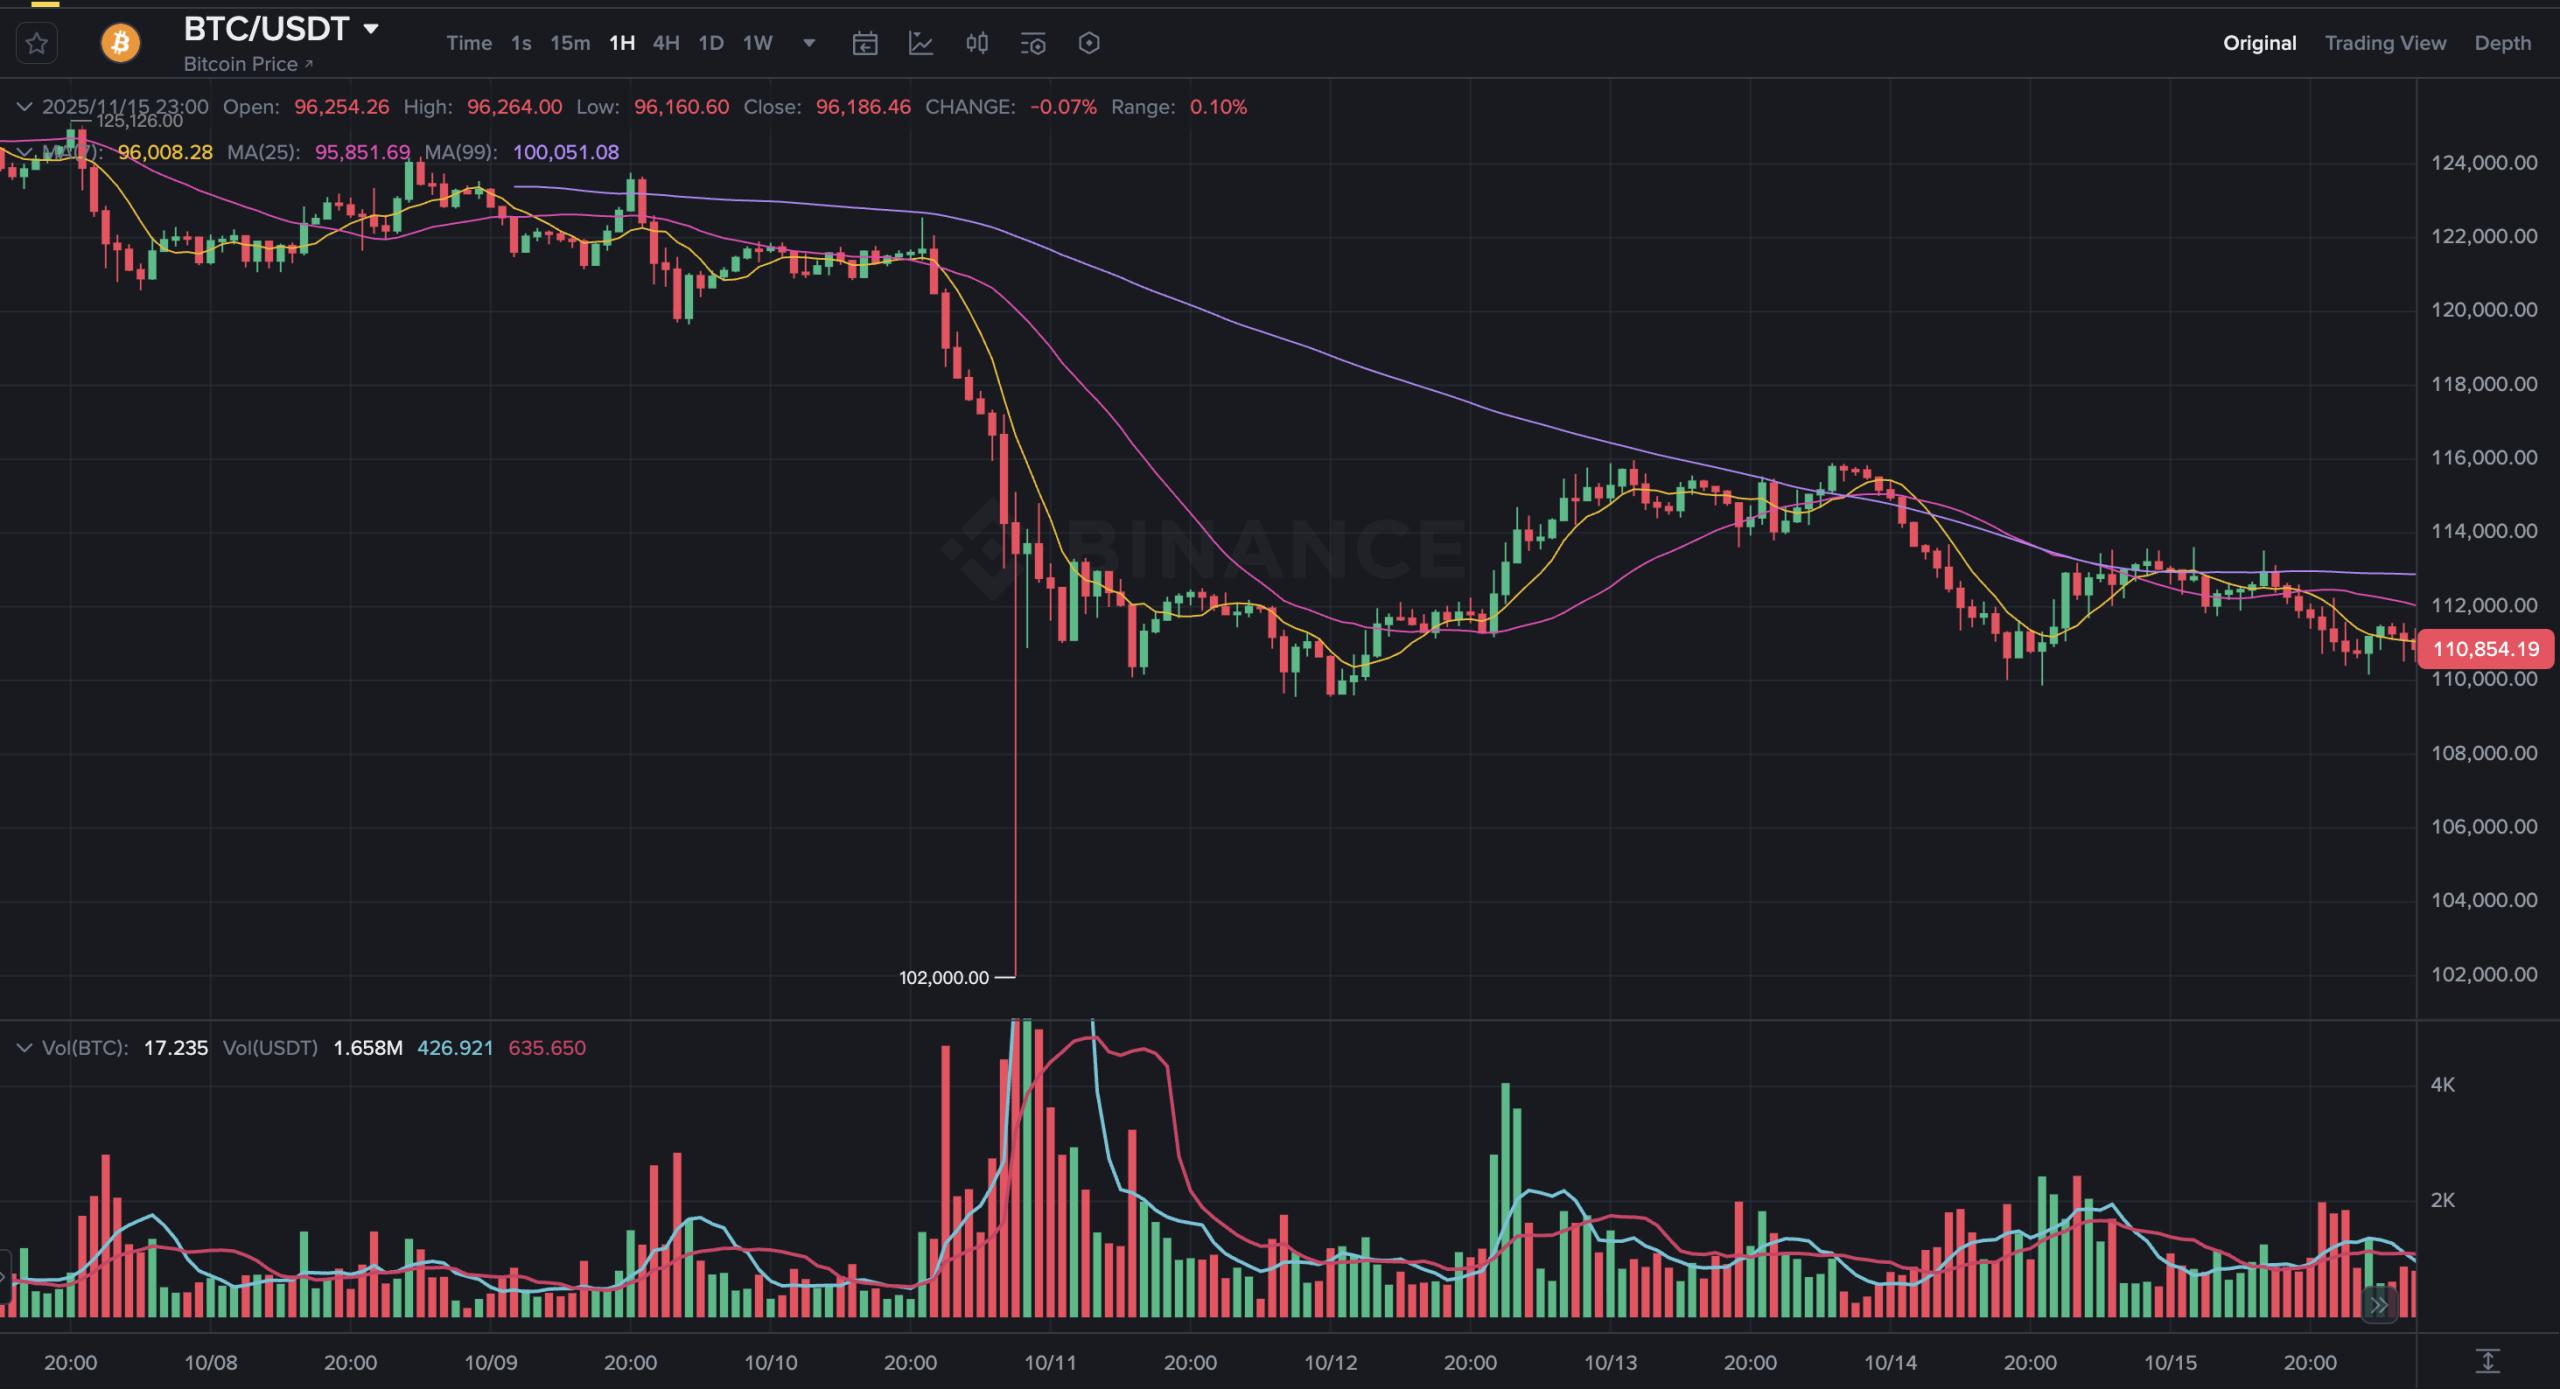Viewport: 2560px width, 1389px height.
Task: Click the auto-fit price scale icon
Action: [x=2487, y=1361]
